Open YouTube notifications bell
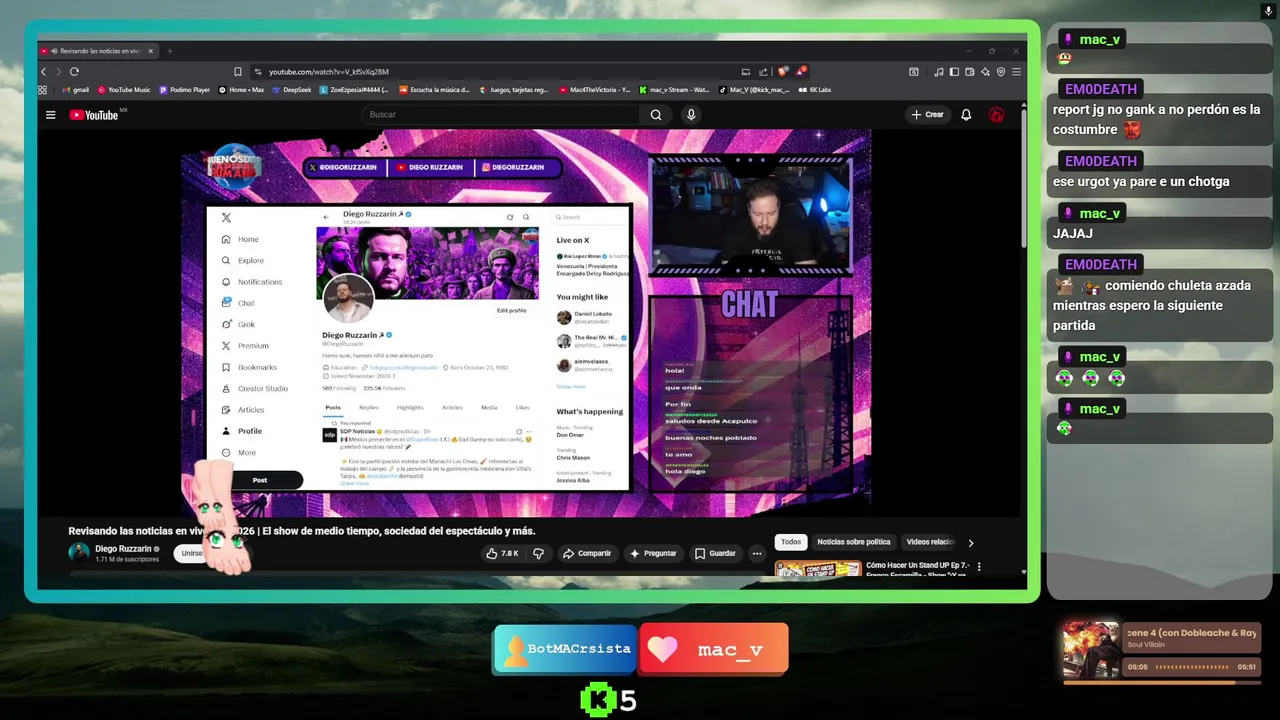This screenshot has height=720, width=1280. 966,115
